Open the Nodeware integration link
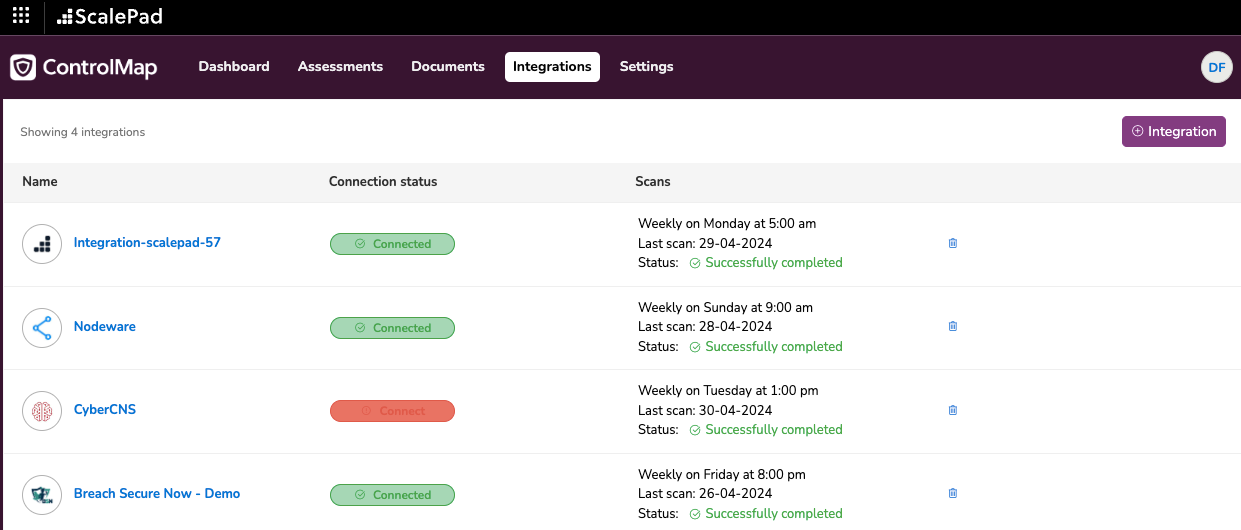Viewport: 1241px width, 530px height. pyautogui.click(x=105, y=327)
